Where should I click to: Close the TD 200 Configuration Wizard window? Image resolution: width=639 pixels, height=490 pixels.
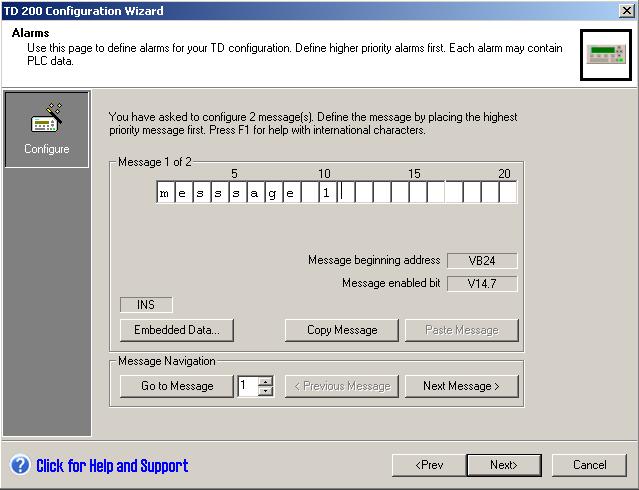pos(626,10)
